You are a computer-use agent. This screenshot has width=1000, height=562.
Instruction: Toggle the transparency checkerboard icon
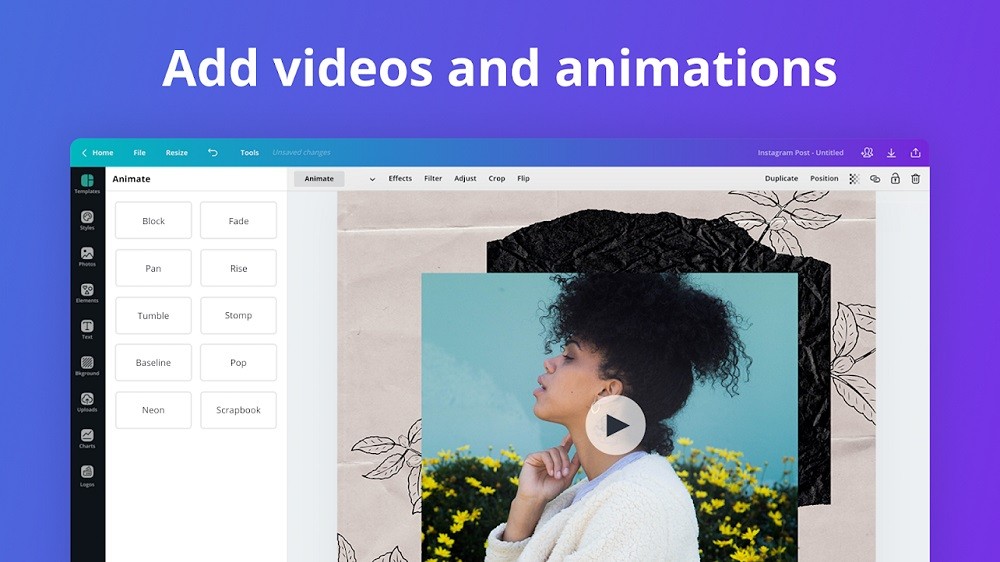(x=854, y=179)
